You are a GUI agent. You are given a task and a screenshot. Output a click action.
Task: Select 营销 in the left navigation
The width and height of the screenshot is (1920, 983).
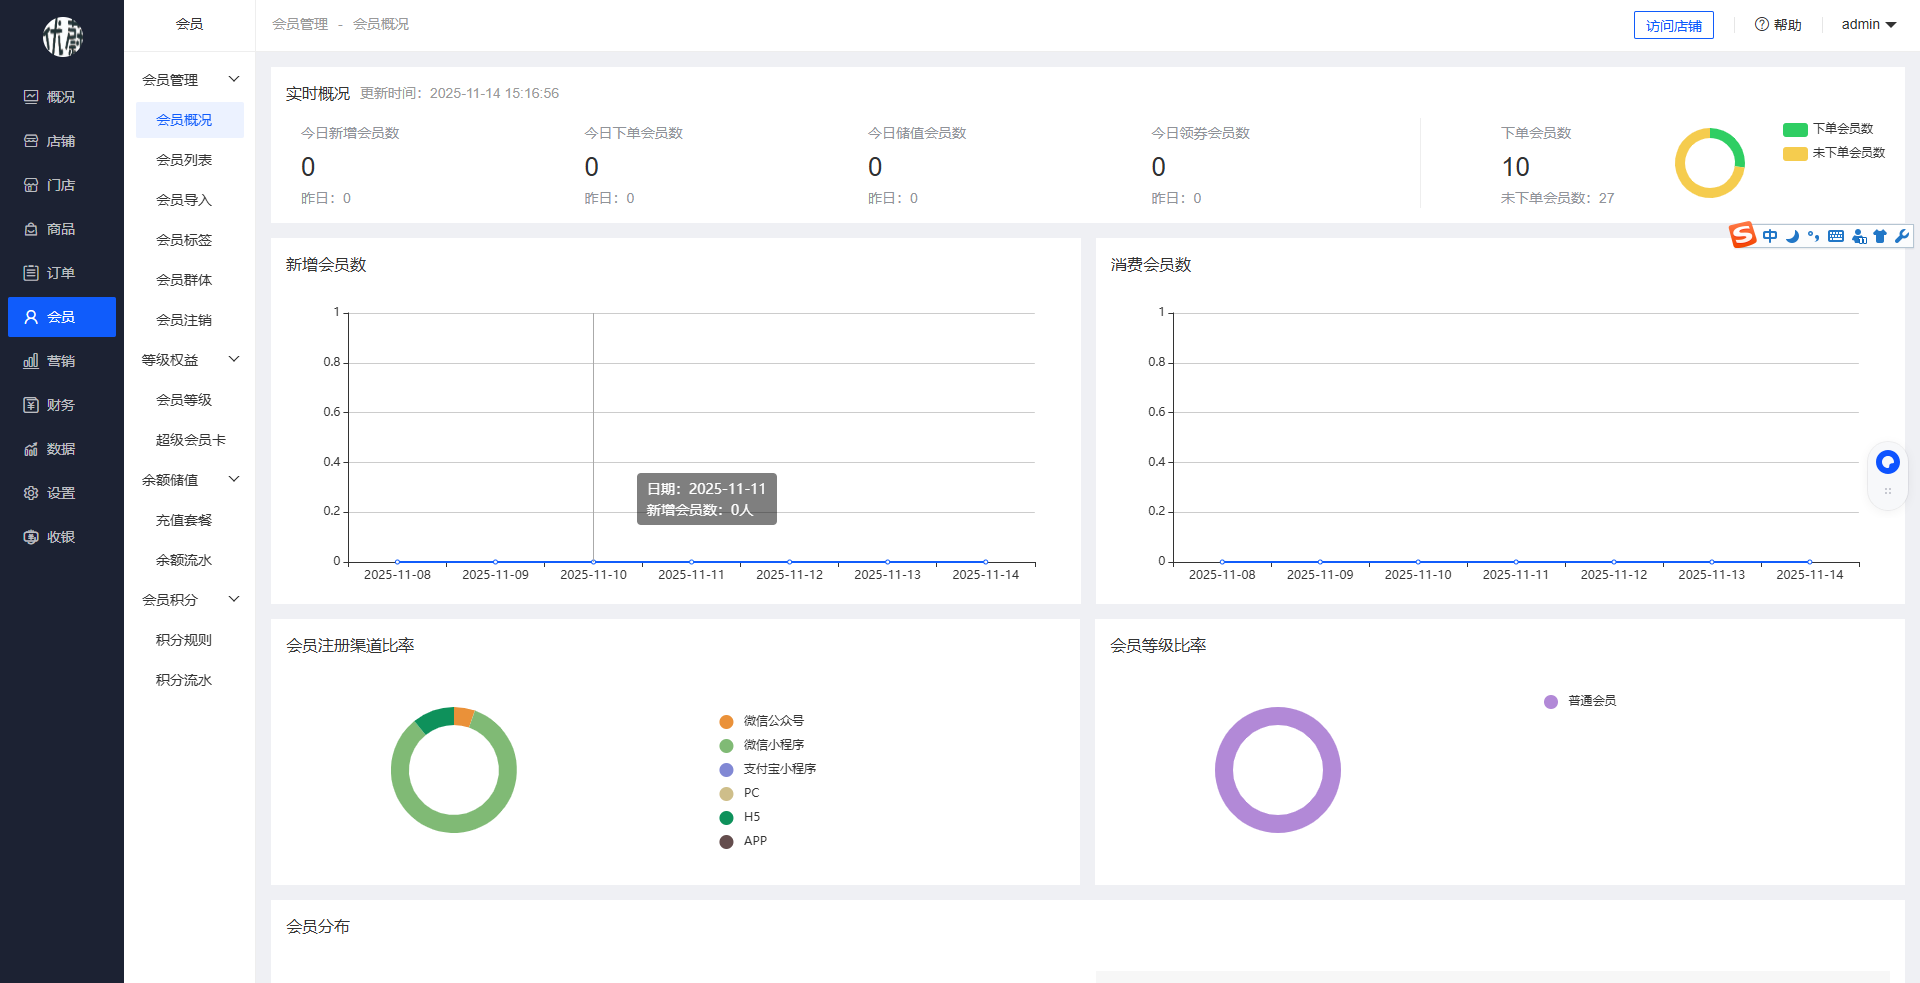60,361
